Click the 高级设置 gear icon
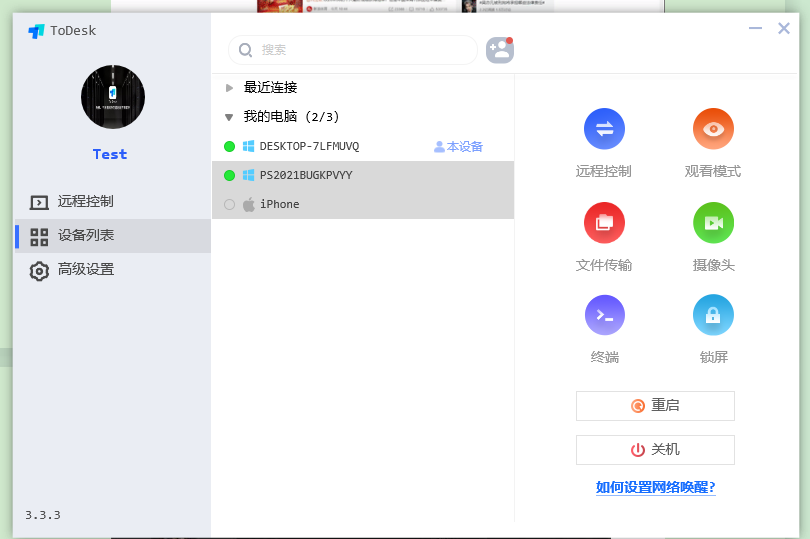Image resolution: width=810 pixels, height=539 pixels. tap(39, 270)
